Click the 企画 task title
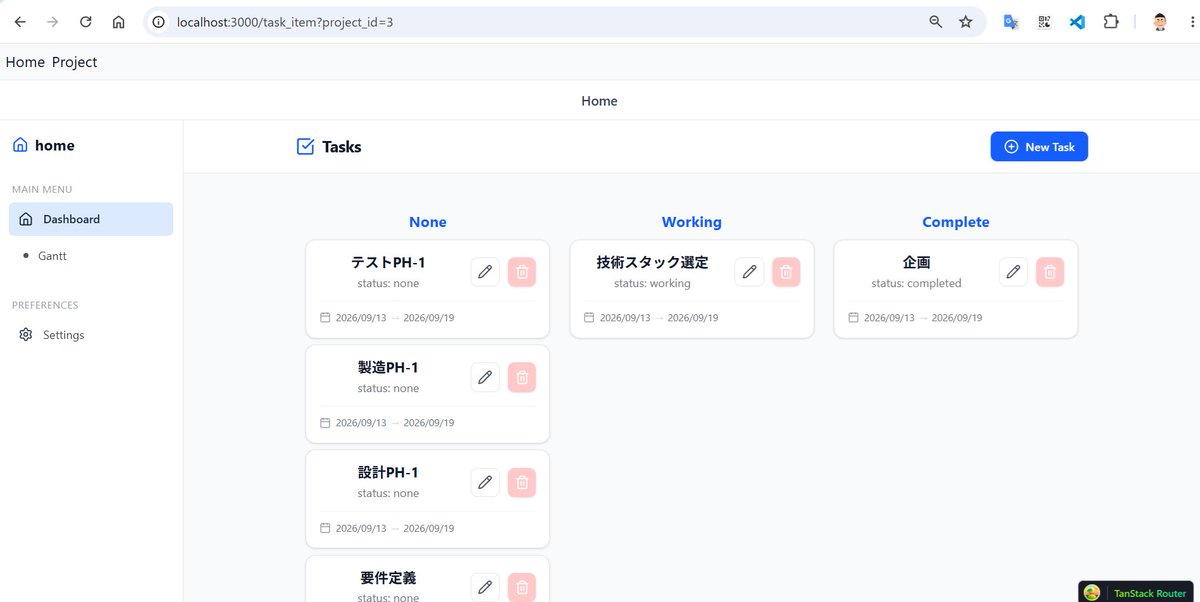The image size is (1200, 602). (916, 263)
